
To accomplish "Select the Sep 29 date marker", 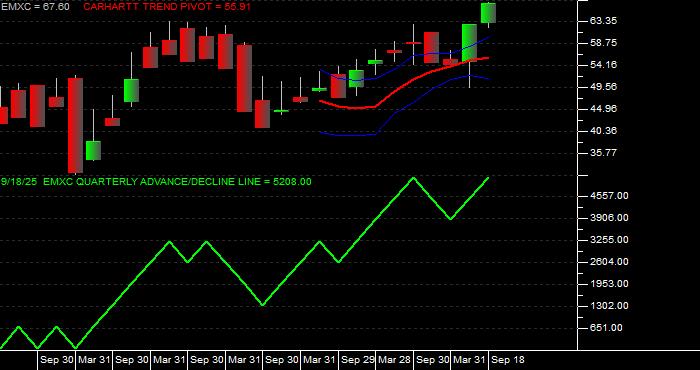I will 357,360.
